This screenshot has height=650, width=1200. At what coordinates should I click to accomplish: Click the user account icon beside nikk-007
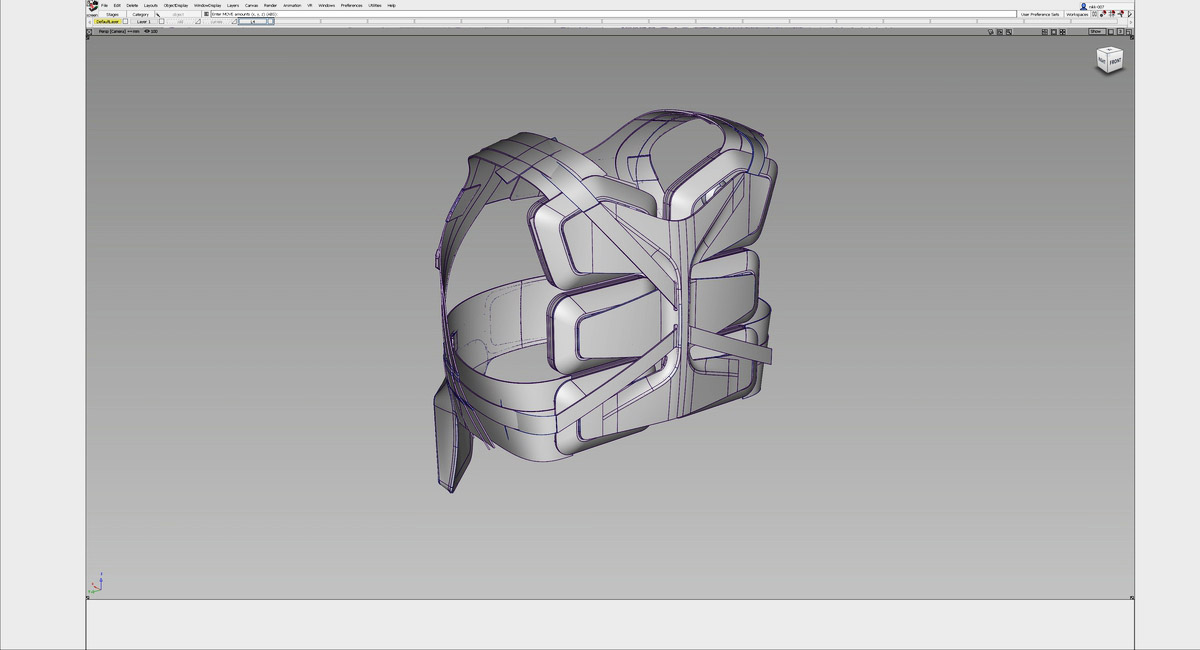tap(1083, 6)
